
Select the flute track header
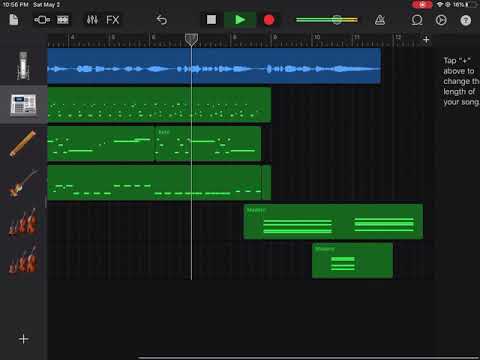point(23,144)
